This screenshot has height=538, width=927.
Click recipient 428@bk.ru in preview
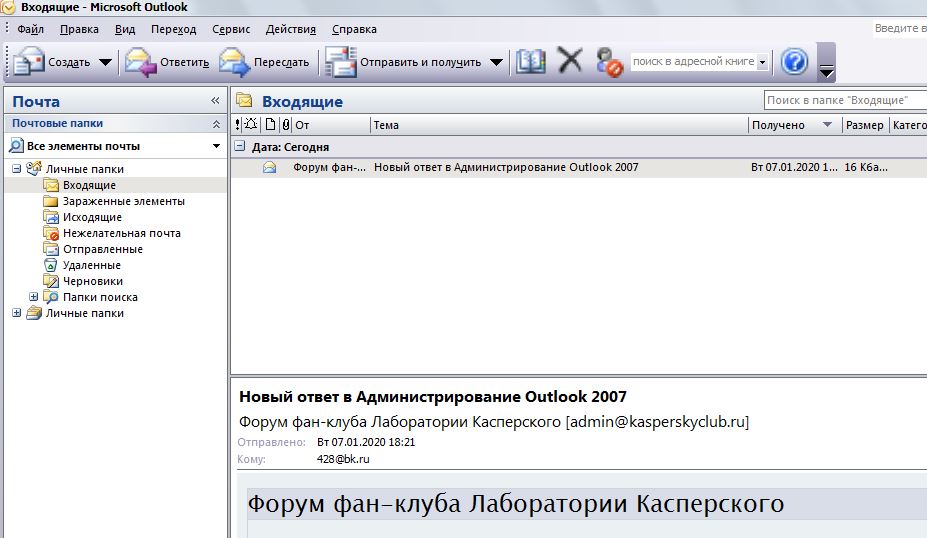(343, 459)
